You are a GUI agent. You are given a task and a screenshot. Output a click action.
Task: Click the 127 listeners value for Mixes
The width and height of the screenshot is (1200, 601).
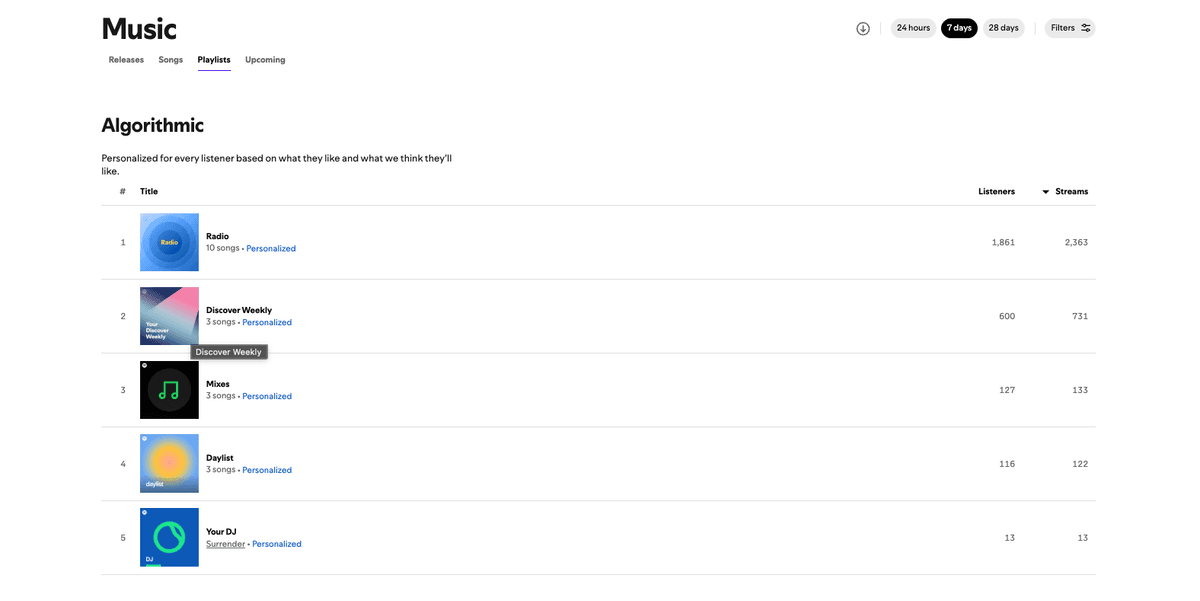(1007, 390)
